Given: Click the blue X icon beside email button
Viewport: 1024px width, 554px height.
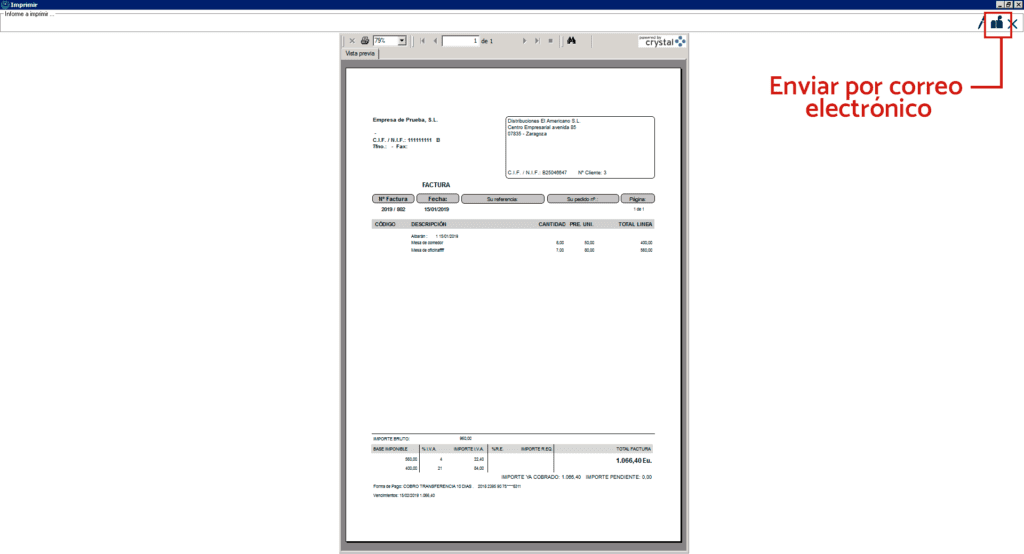Looking at the screenshot, I should pos(1013,23).
